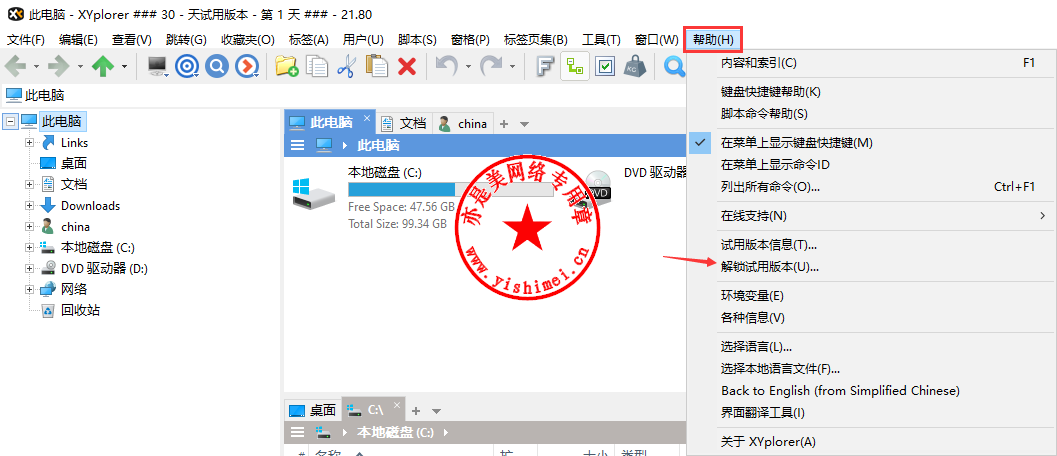Screen dimensions: 1057x456
Task: Open Undo history dropdown arrow
Action: click(469, 66)
